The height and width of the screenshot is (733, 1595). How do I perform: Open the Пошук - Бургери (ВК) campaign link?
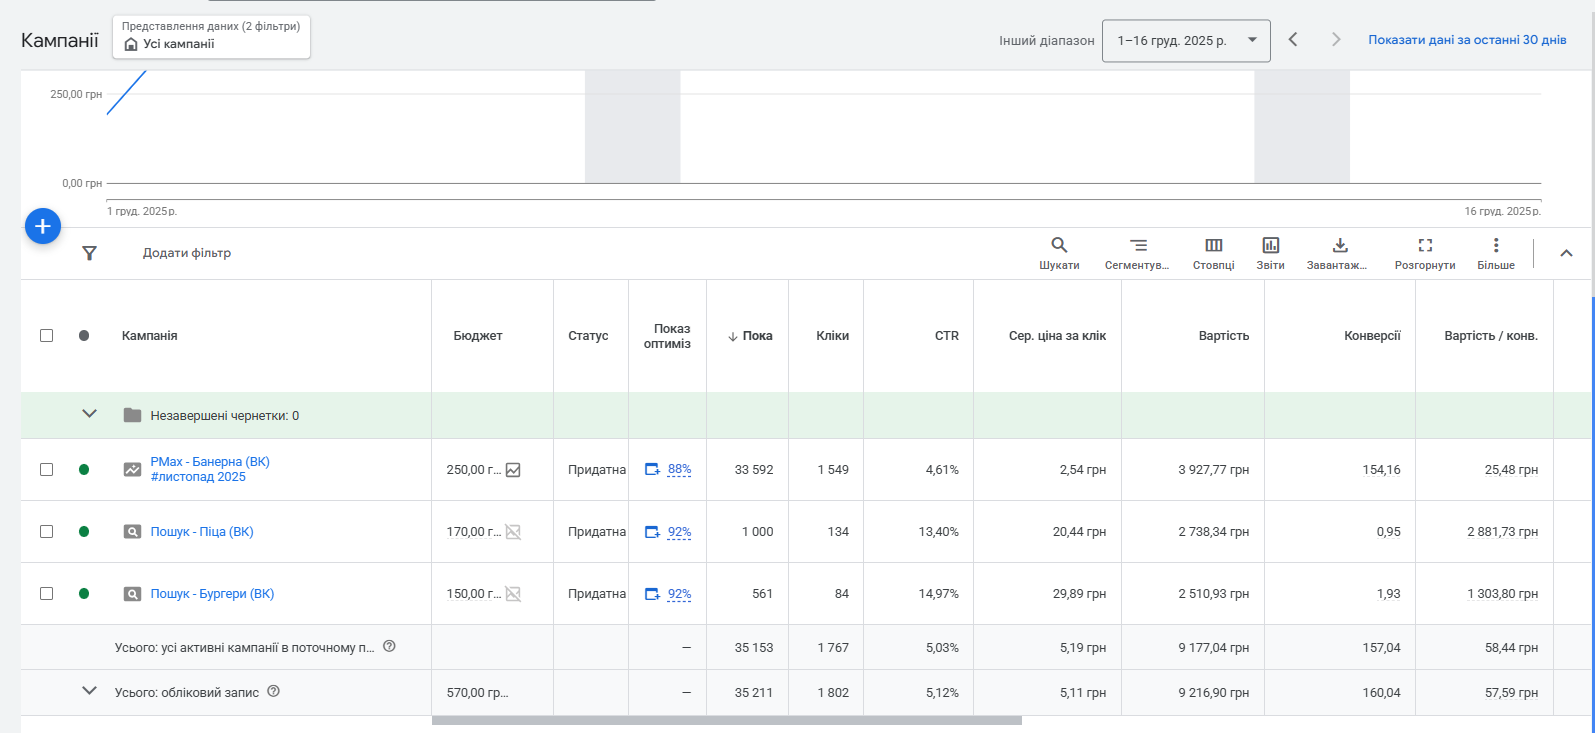212,594
